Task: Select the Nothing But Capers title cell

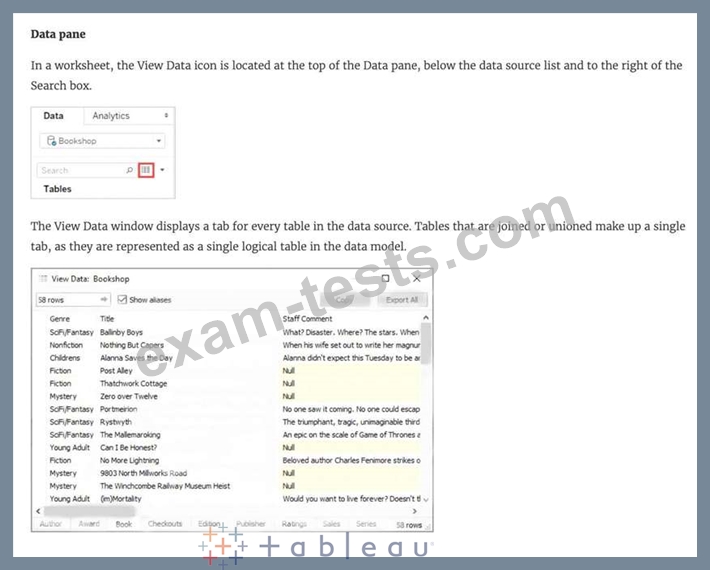Action: tap(132, 345)
